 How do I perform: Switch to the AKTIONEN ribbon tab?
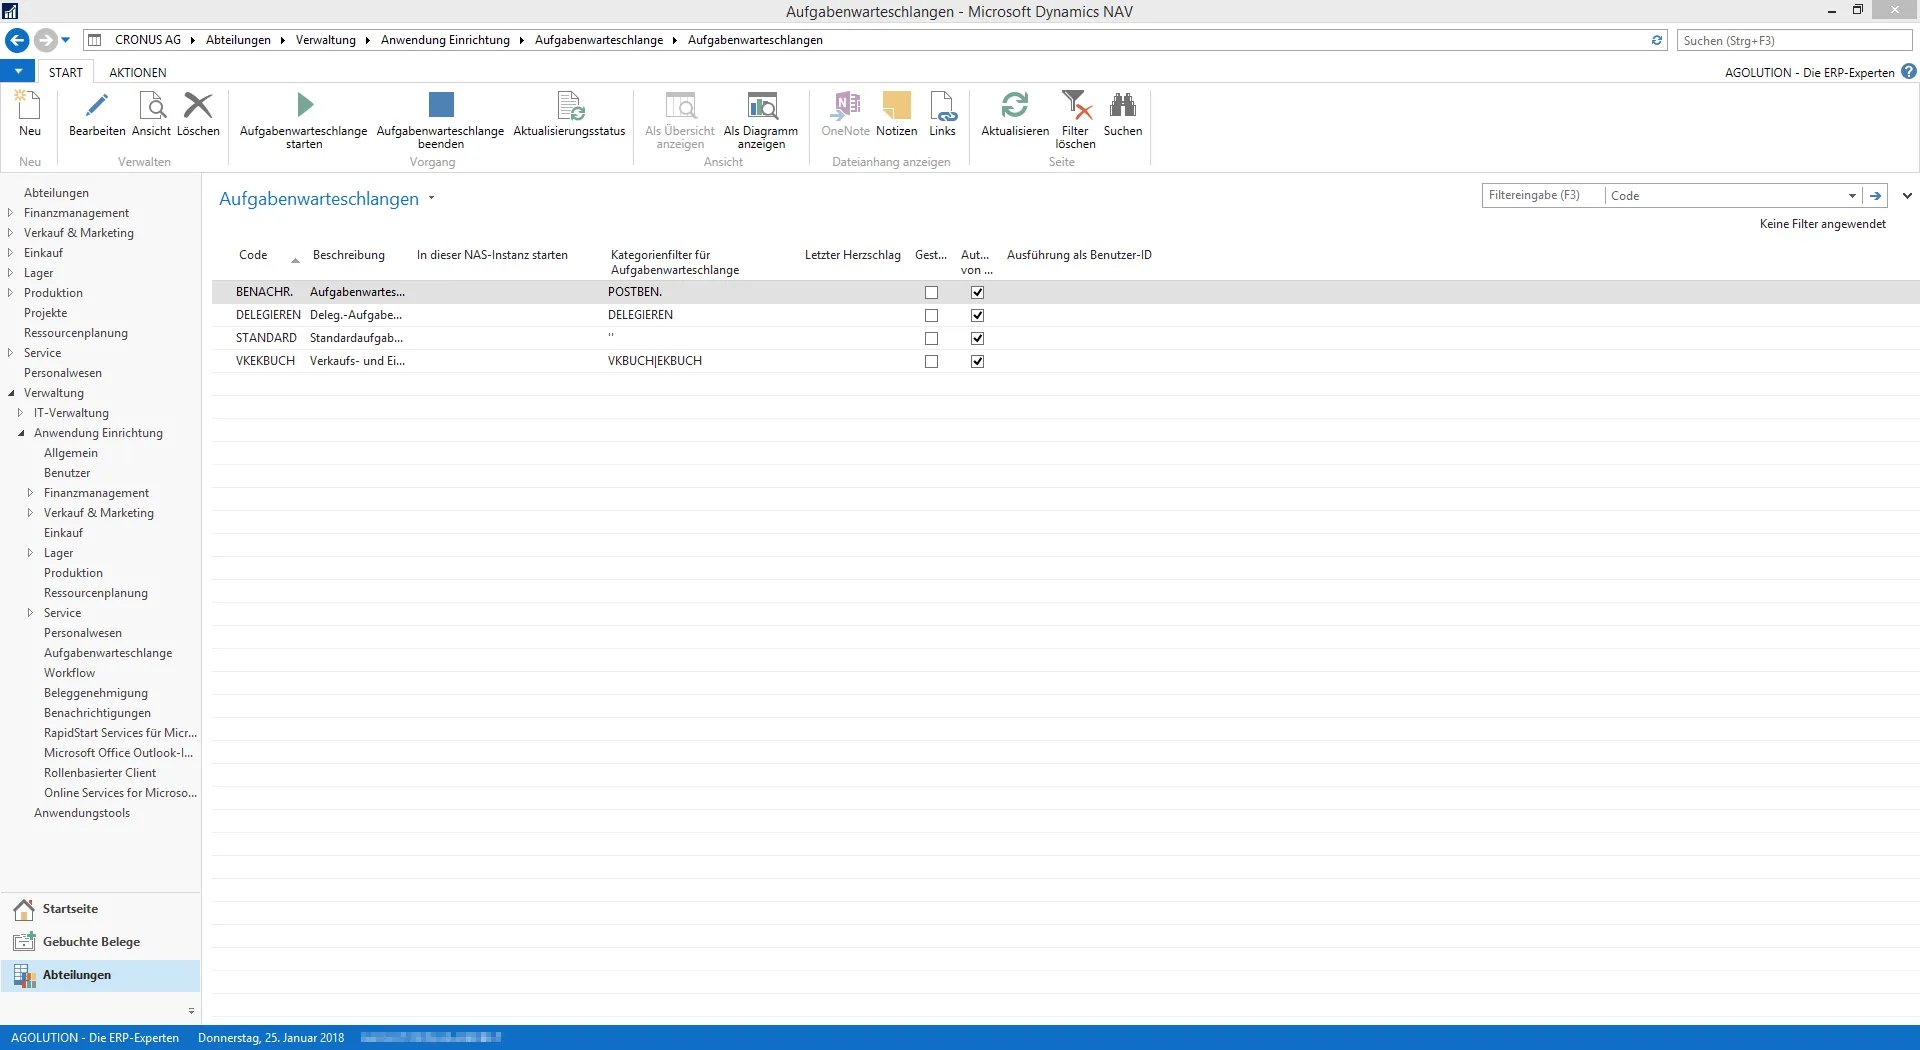(138, 72)
